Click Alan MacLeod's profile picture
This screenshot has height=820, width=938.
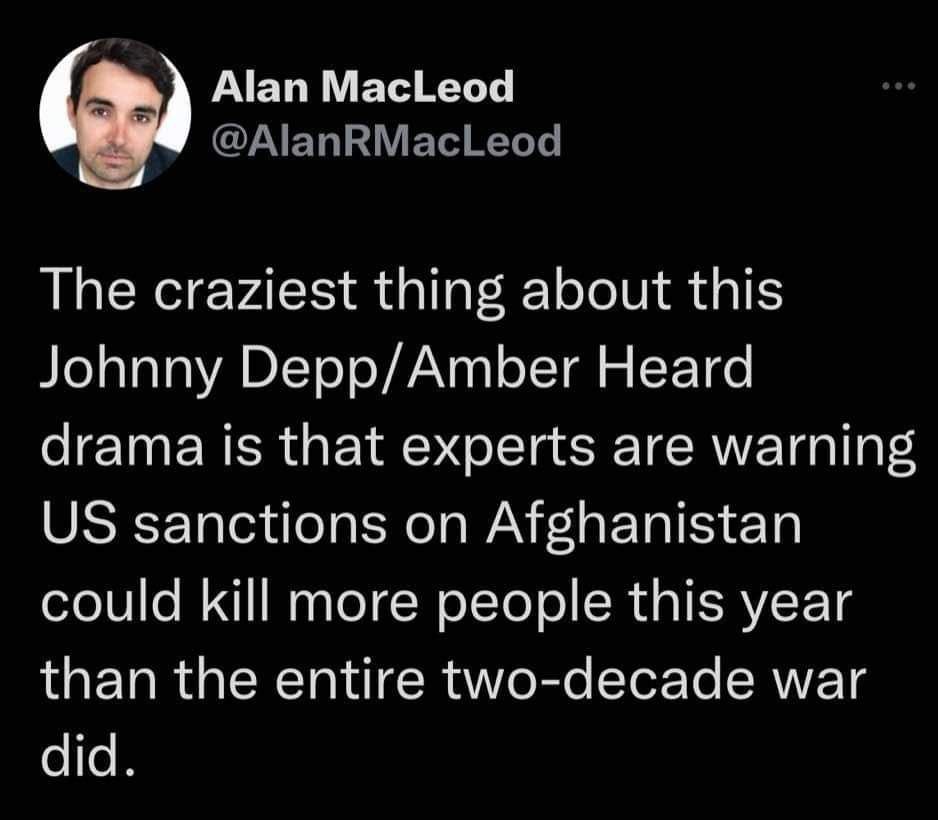115,112
